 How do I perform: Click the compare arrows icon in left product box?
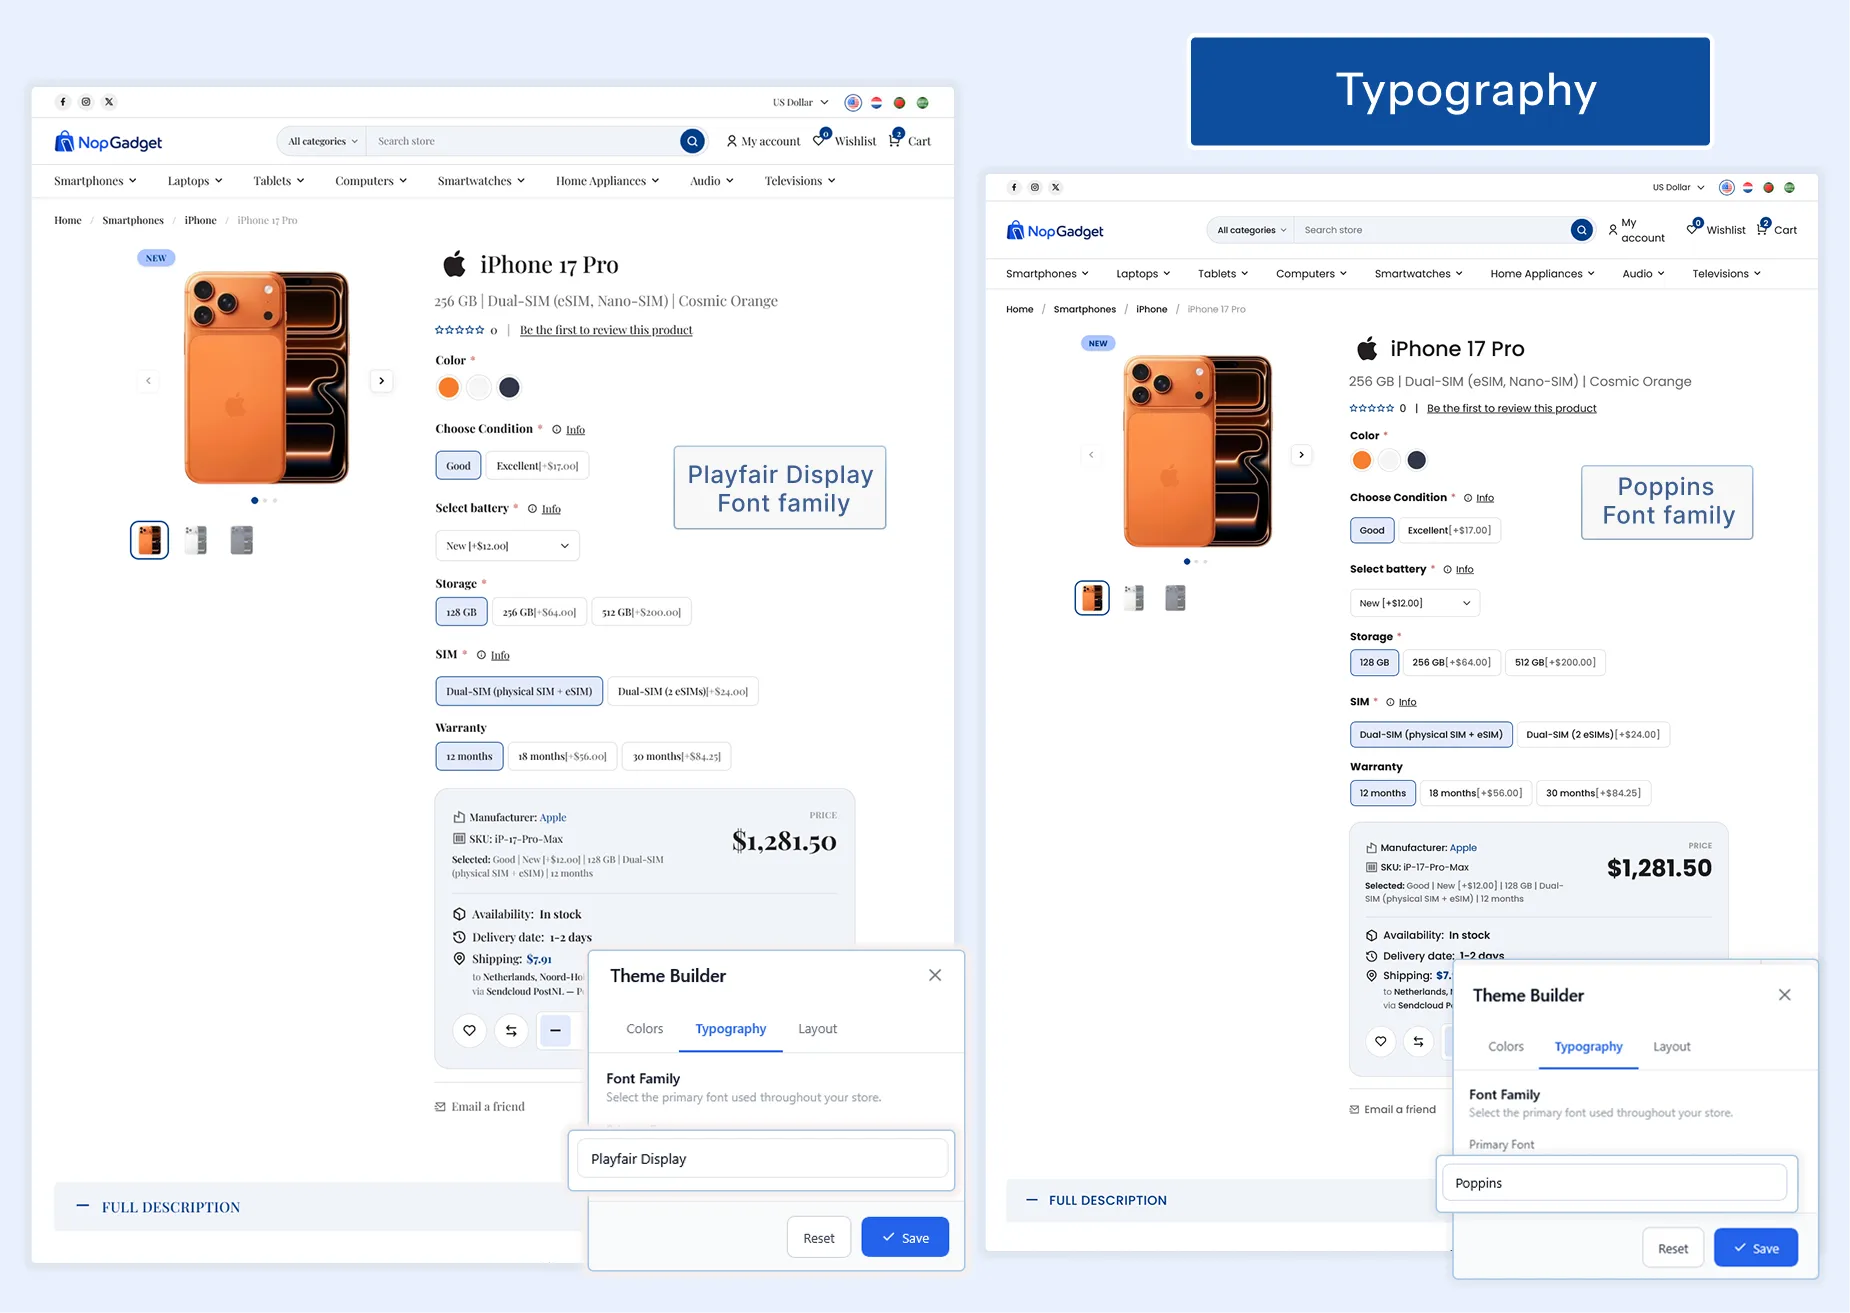coord(511,1030)
